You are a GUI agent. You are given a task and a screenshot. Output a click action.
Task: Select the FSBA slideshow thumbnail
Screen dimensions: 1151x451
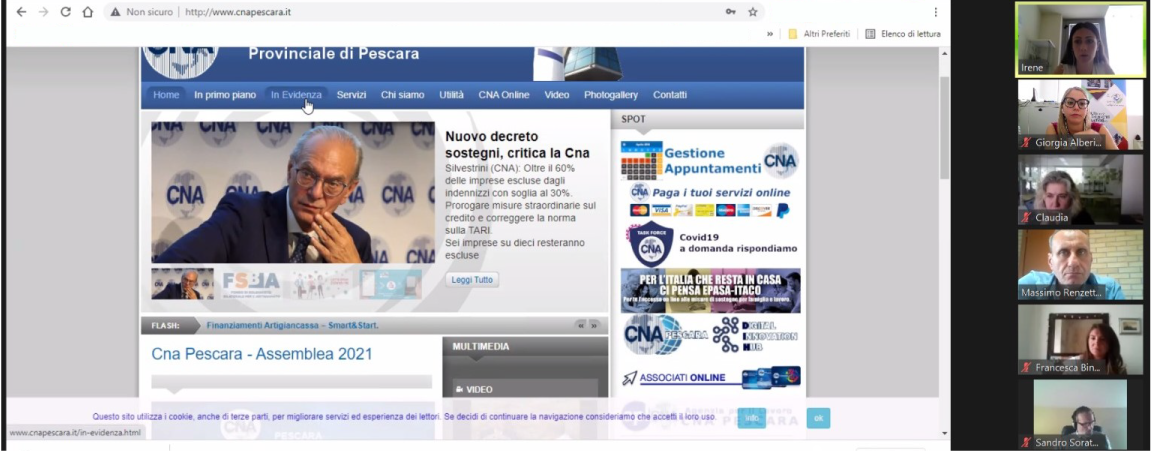pyautogui.click(x=251, y=284)
